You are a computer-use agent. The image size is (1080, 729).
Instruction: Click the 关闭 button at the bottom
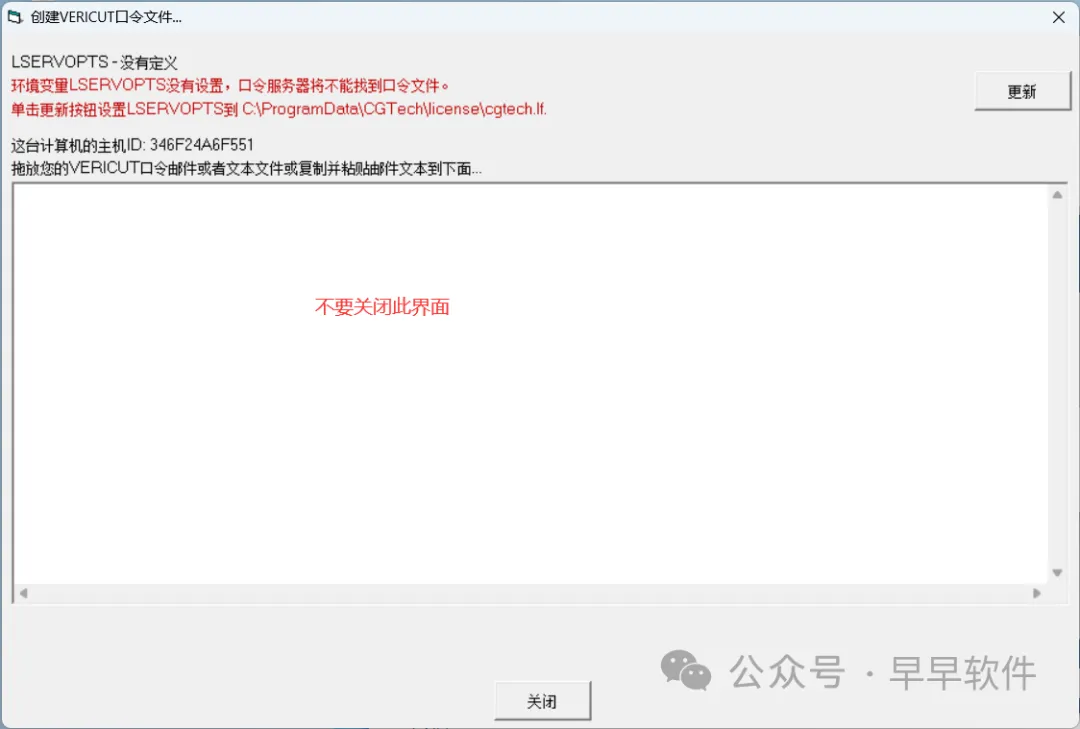pyautogui.click(x=542, y=701)
